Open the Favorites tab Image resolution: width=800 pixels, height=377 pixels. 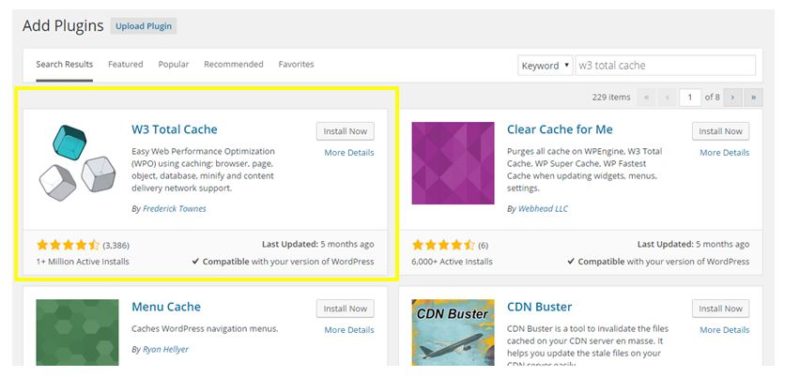[x=296, y=64]
